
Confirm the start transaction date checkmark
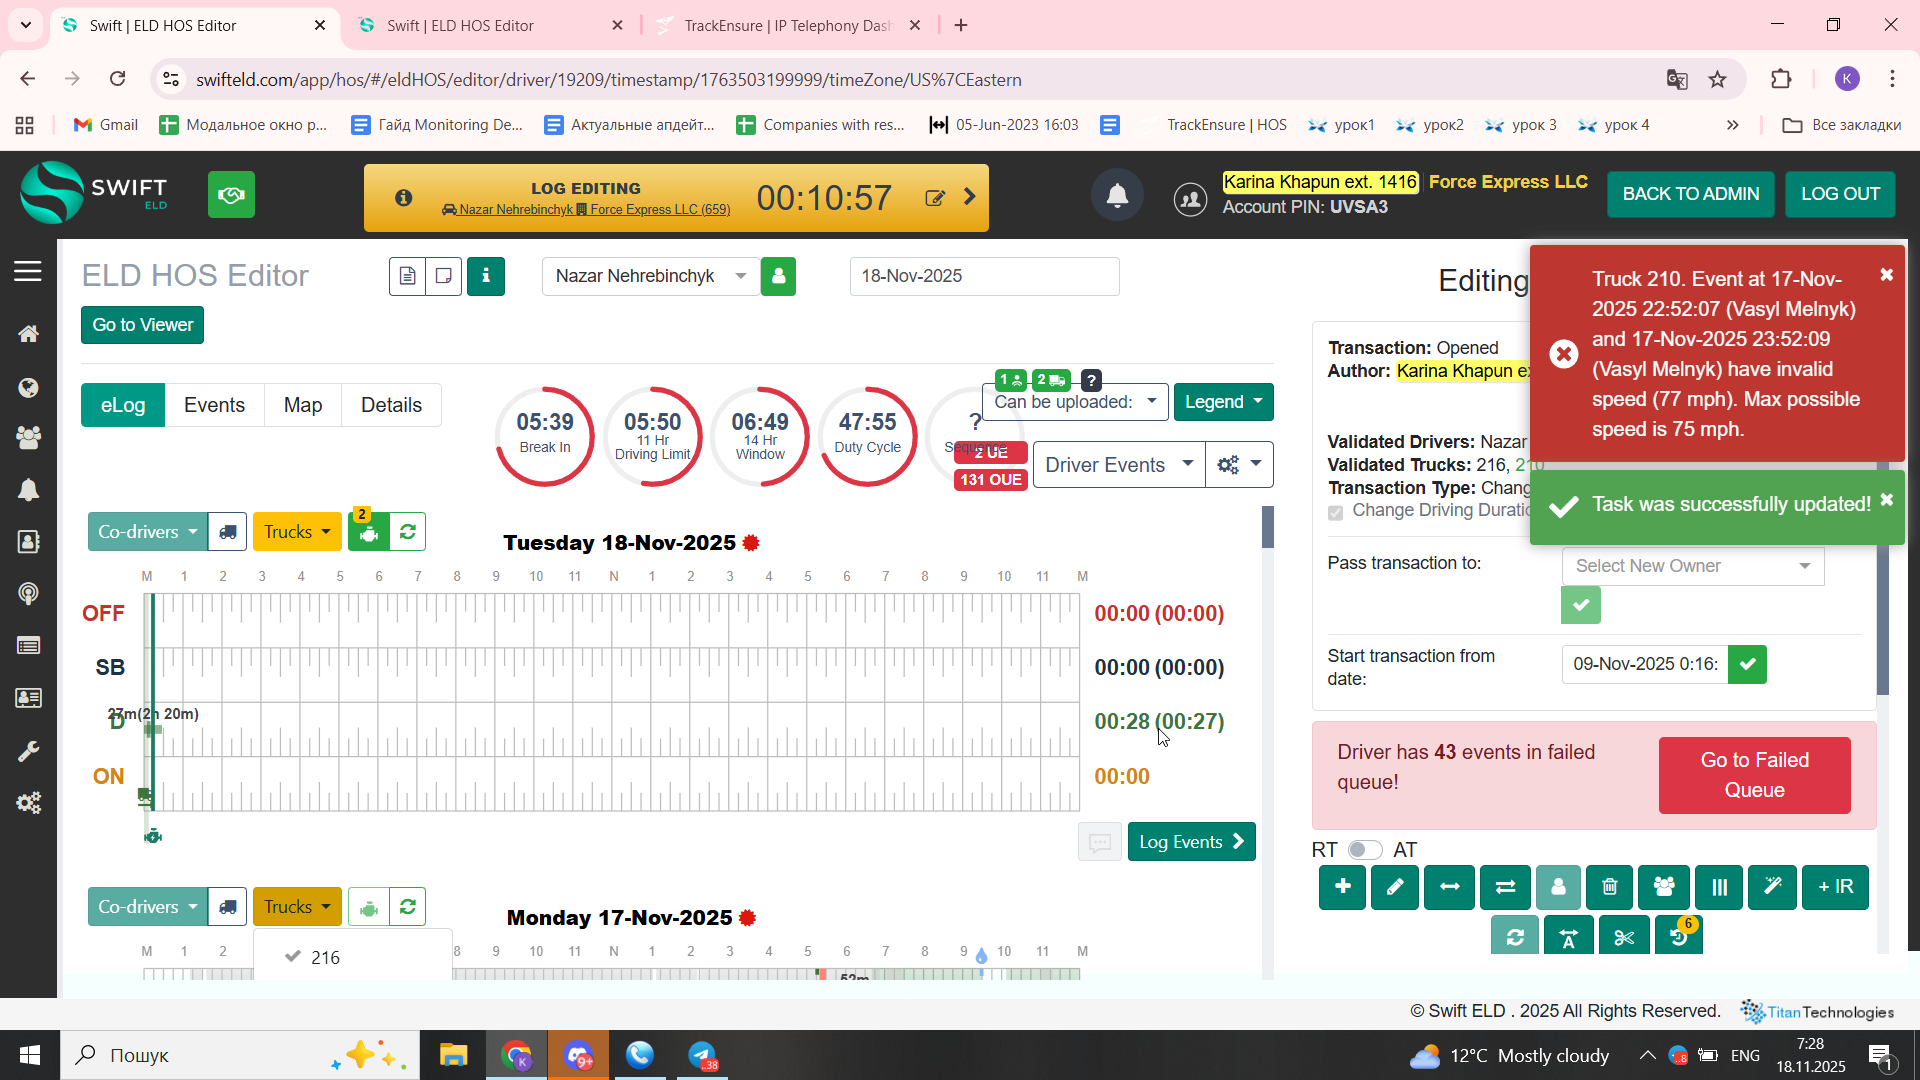click(1747, 664)
